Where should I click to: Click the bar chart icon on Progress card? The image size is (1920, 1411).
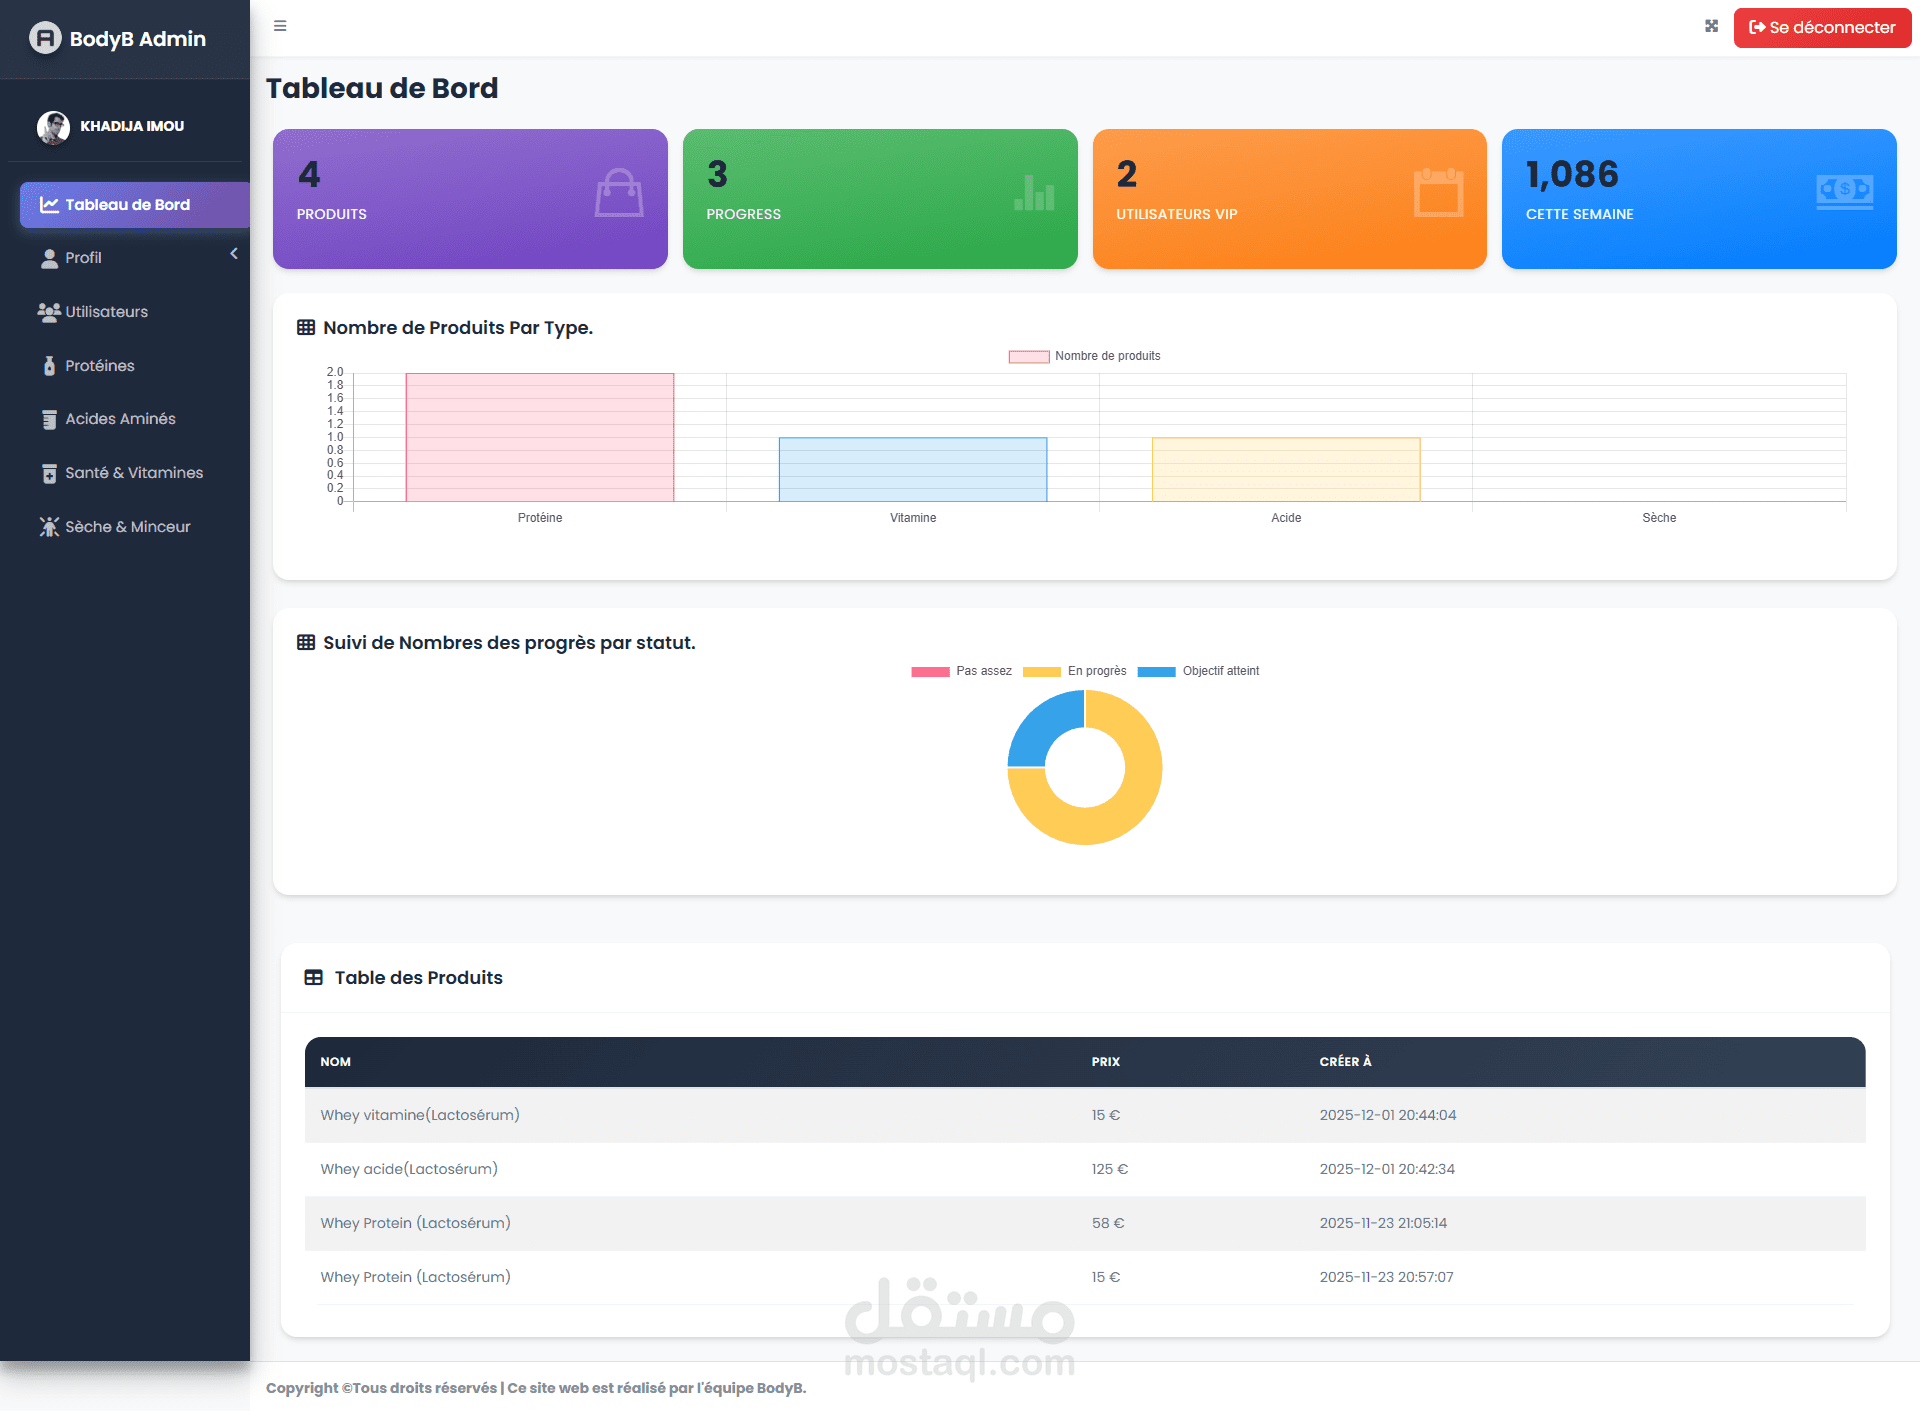pos(1034,192)
